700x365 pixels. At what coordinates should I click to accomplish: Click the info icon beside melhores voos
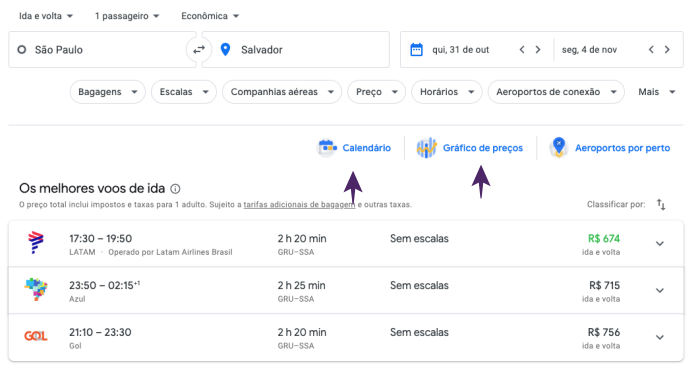tap(175, 189)
